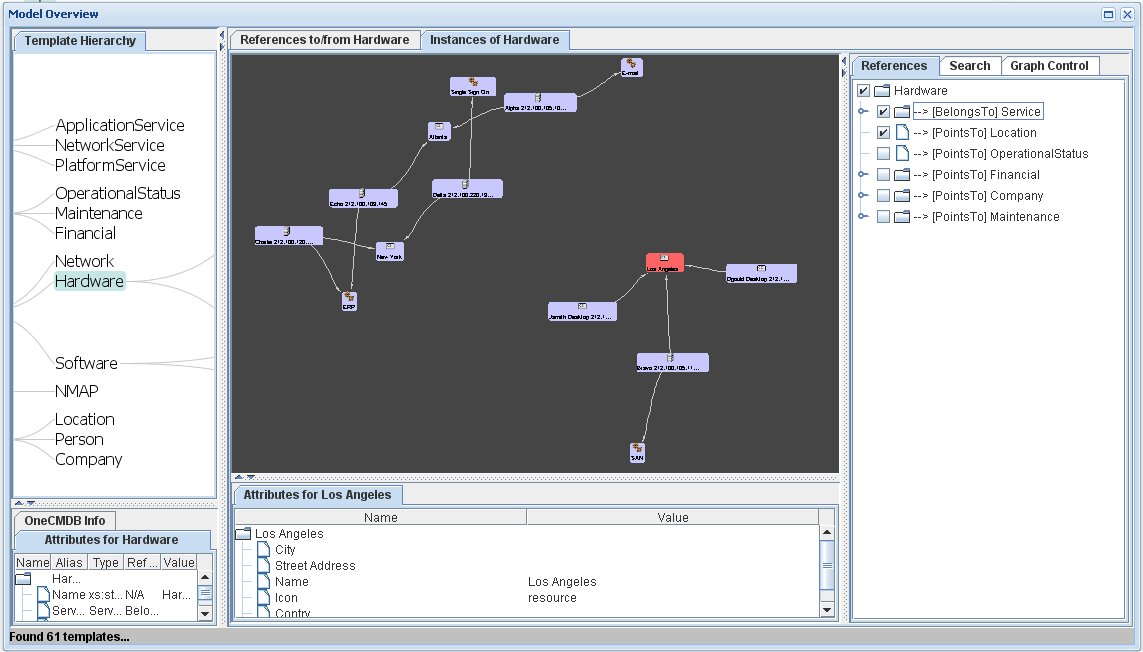Collapse the References side panel with divider arrow

pyautogui.click(x=844, y=73)
